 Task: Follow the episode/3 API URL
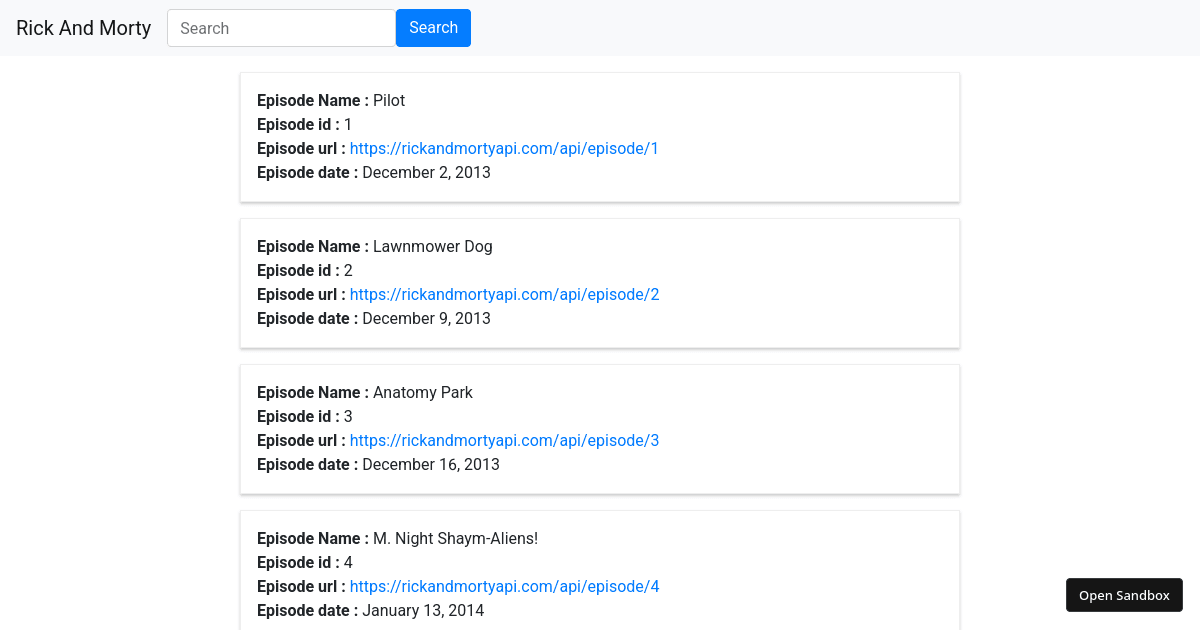504,441
